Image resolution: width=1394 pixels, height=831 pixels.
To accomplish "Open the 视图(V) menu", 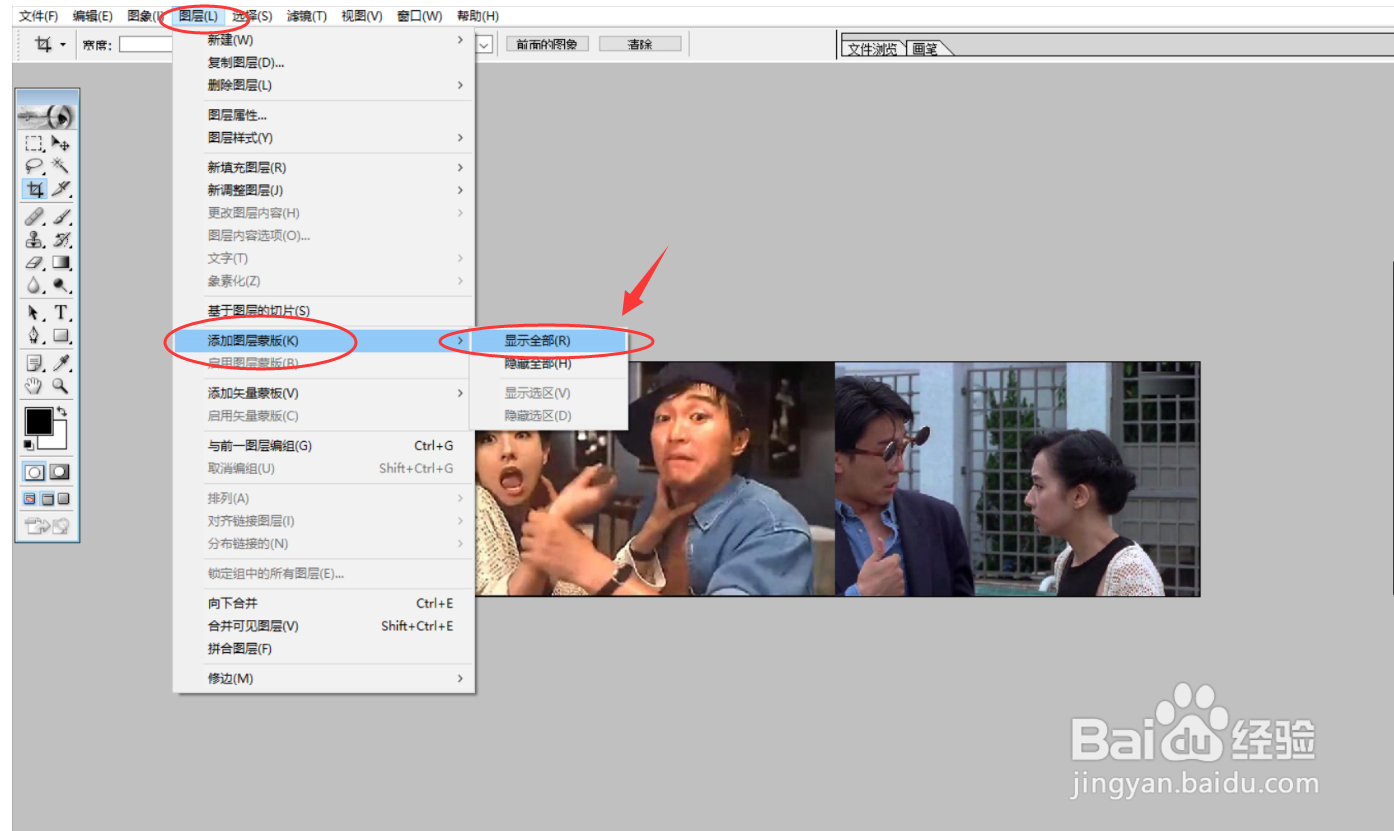I will pos(362,16).
